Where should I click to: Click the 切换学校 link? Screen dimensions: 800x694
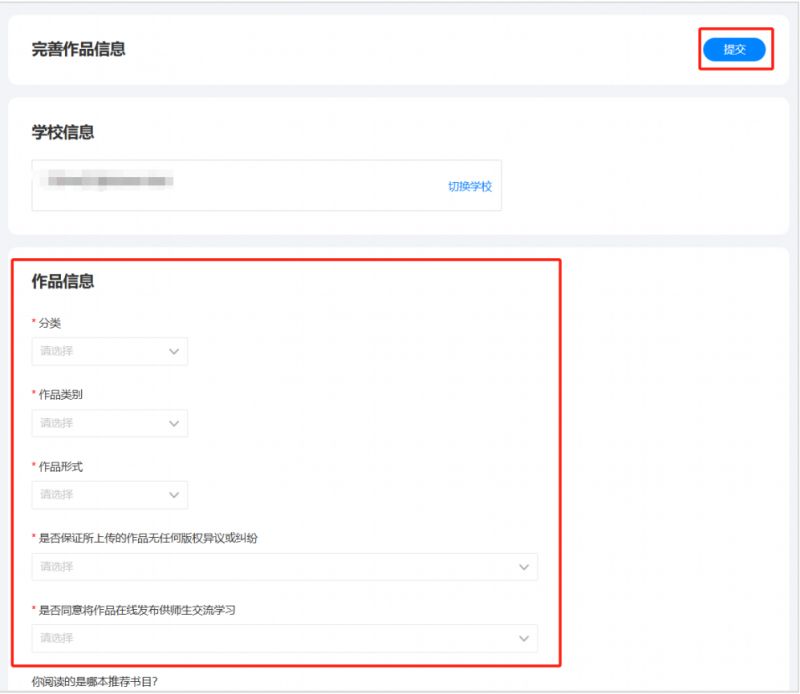pos(470,186)
